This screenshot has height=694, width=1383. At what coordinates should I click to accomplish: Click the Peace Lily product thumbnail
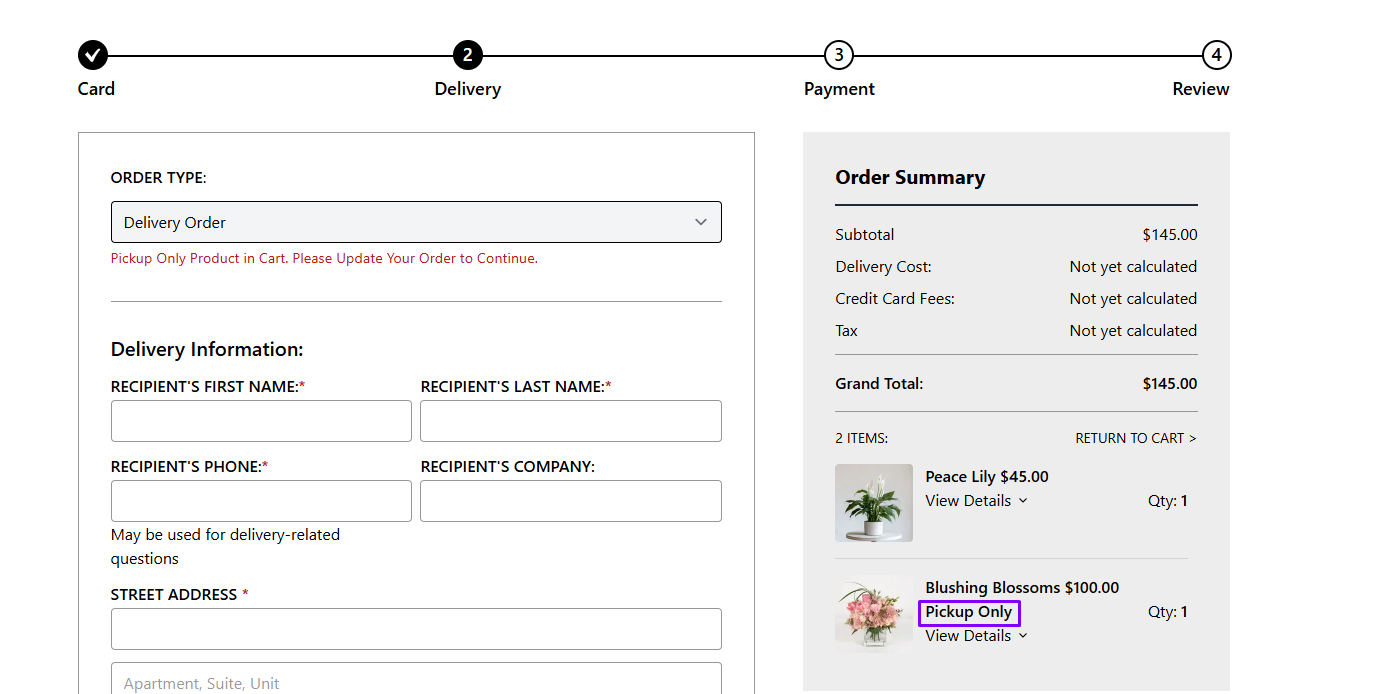[874, 503]
